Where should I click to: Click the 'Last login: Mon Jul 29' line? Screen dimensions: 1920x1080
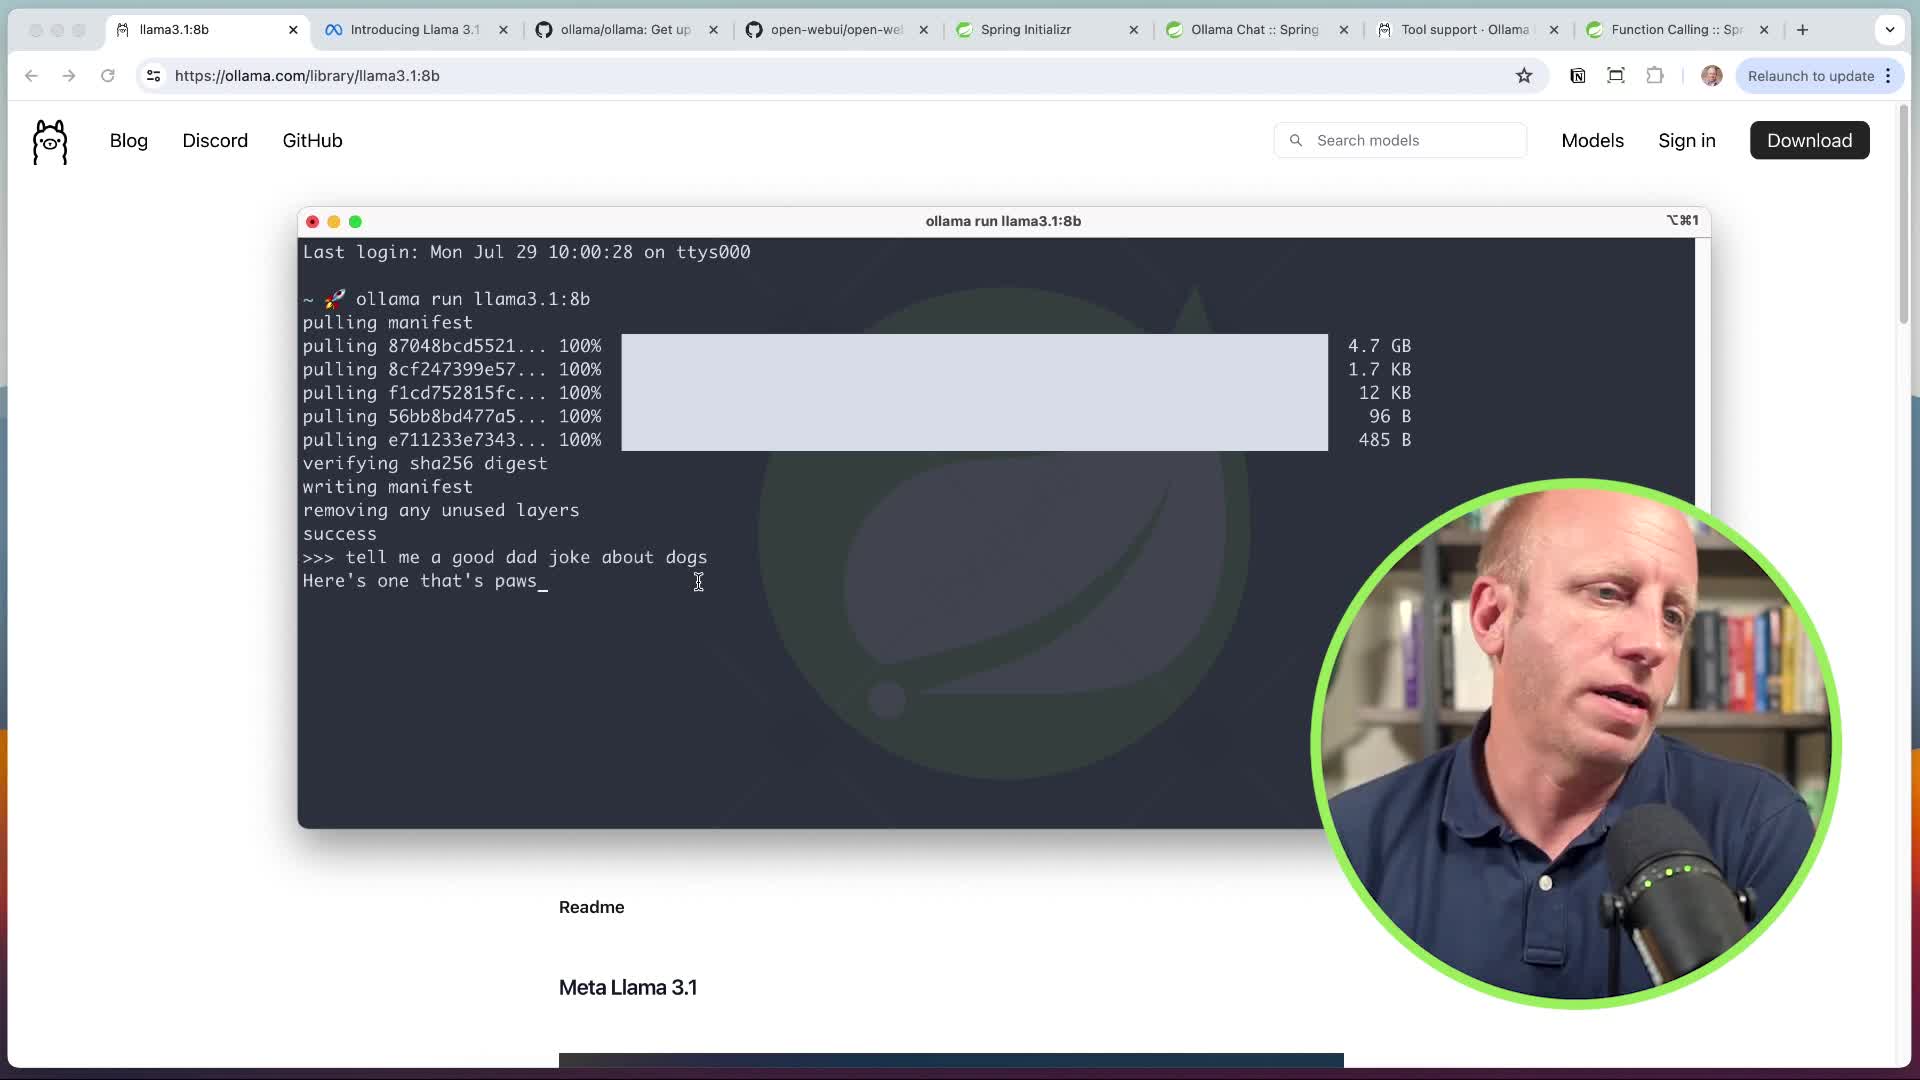526,252
